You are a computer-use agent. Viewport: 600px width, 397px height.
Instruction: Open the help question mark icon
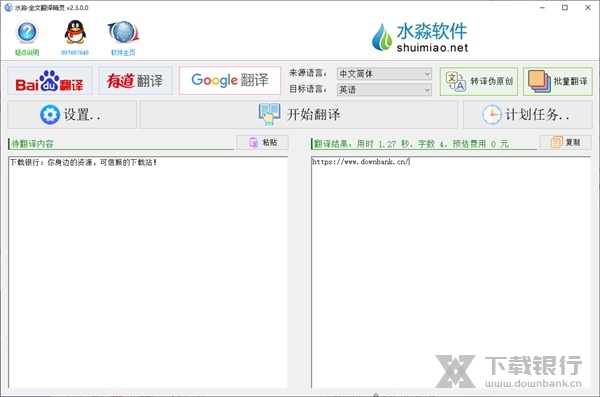coord(27,32)
